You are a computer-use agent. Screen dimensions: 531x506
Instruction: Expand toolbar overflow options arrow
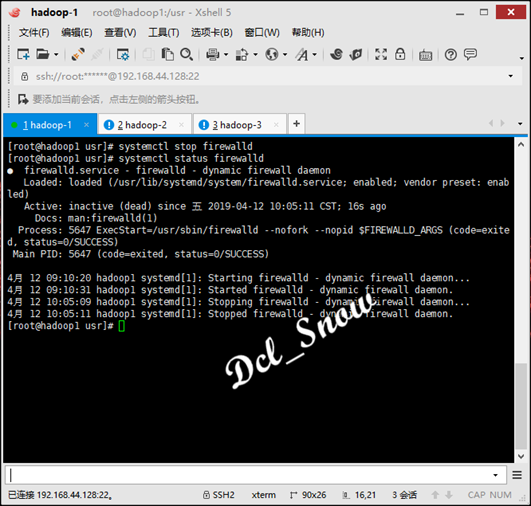[x=522, y=58]
